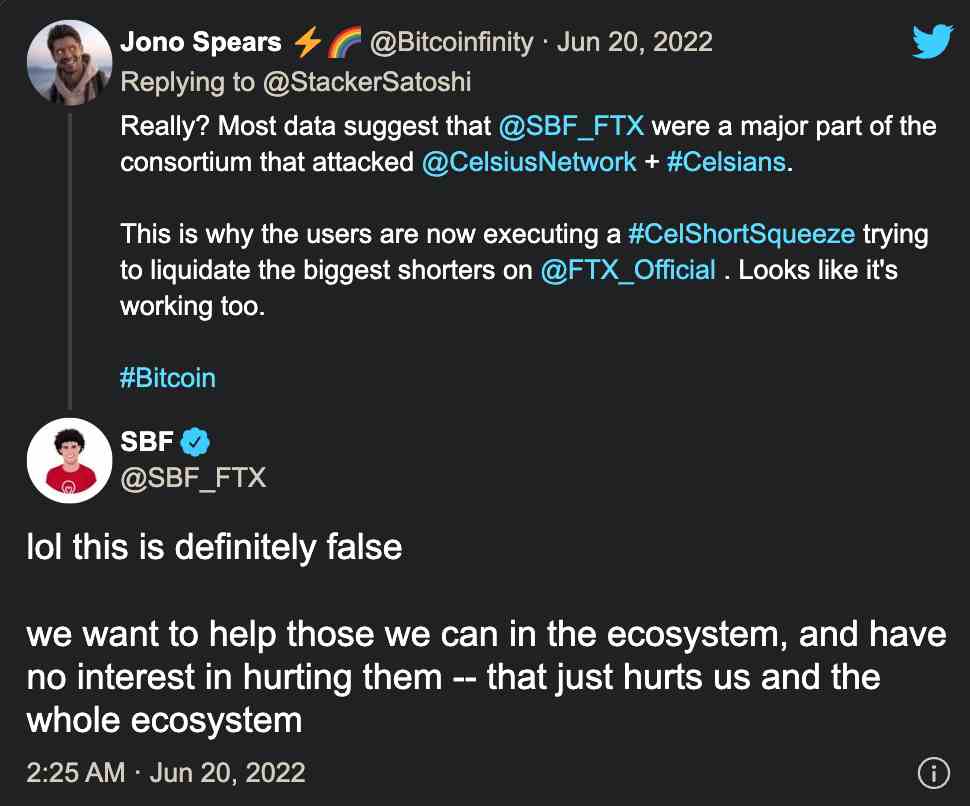970x806 pixels.
Task: Open SBF's profile avatar
Action: pos(69,460)
